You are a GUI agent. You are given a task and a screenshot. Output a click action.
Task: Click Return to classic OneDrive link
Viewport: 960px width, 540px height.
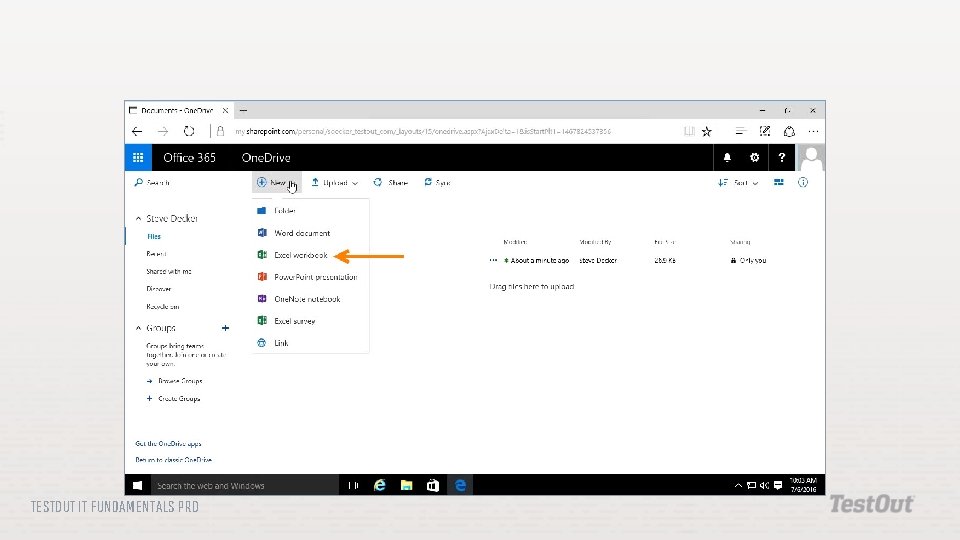pos(173,460)
